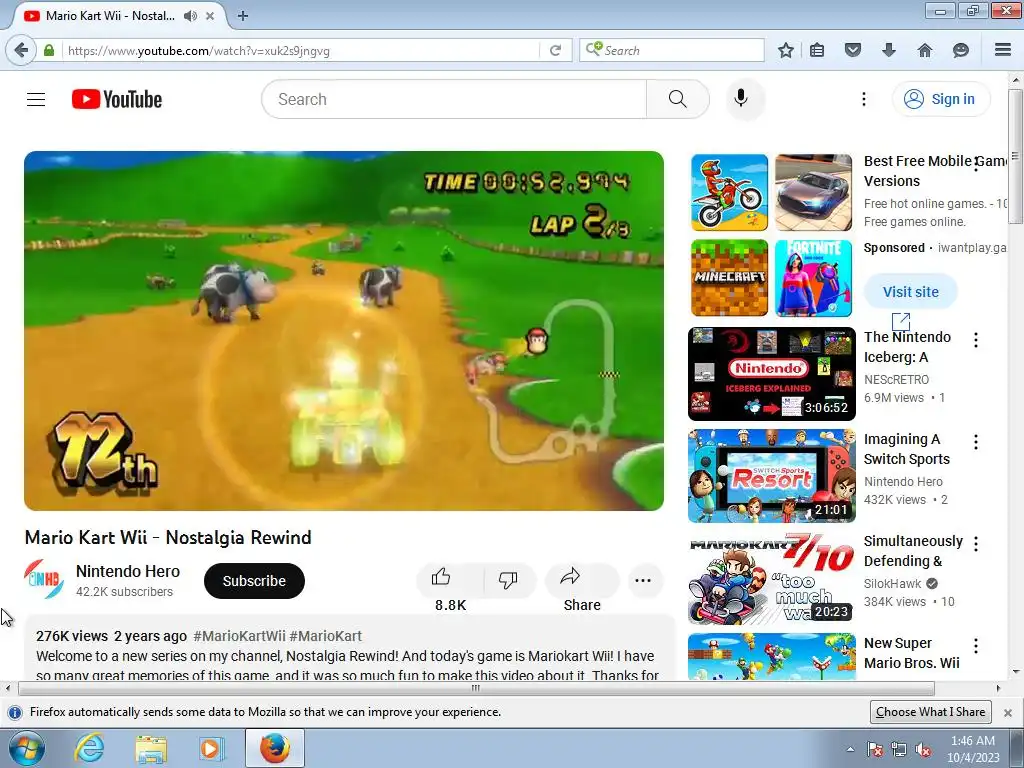Click the YouTube search input
The height and width of the screenshot is (768, 1024).
[454, 99]
